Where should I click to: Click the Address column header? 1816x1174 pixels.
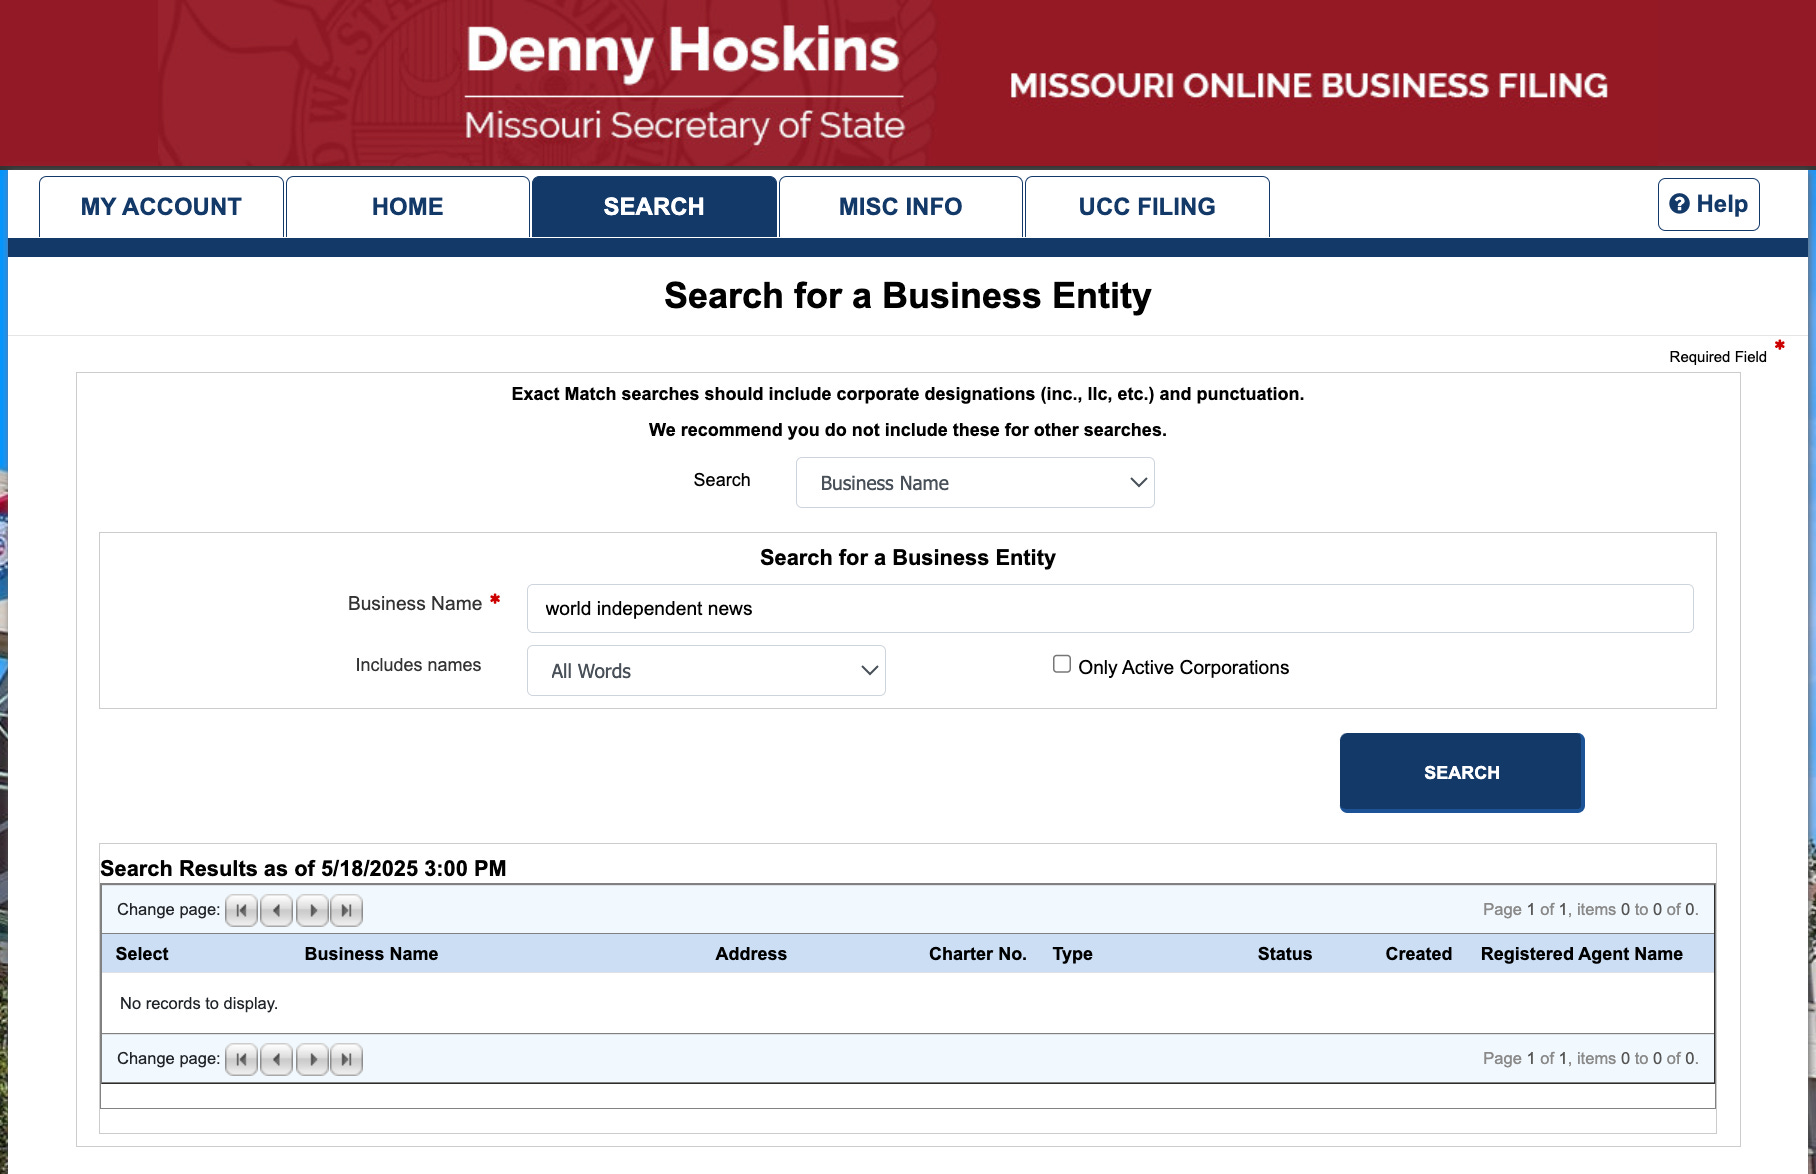pyautogui.click(x=751, y=954)
